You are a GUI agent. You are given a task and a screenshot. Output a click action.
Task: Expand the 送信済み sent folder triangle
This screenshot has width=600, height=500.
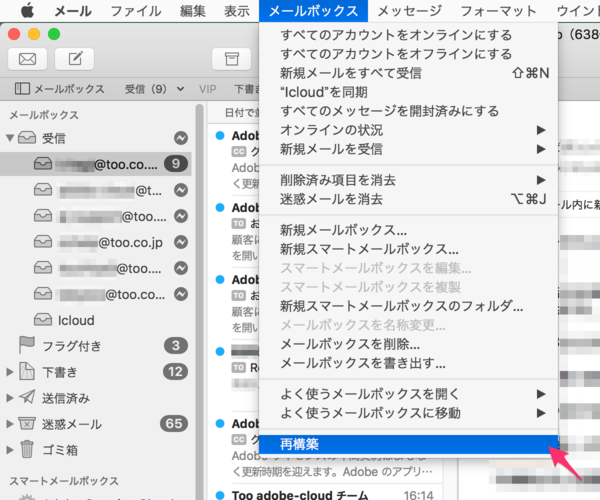11,398
